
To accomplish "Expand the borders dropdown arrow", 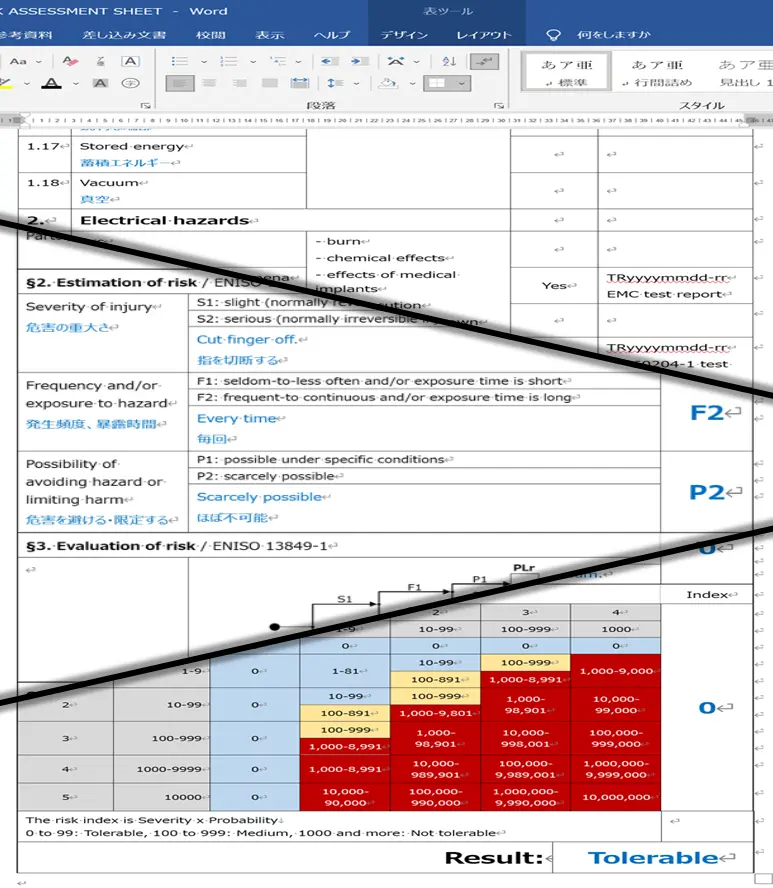I will tap(463, 84).
